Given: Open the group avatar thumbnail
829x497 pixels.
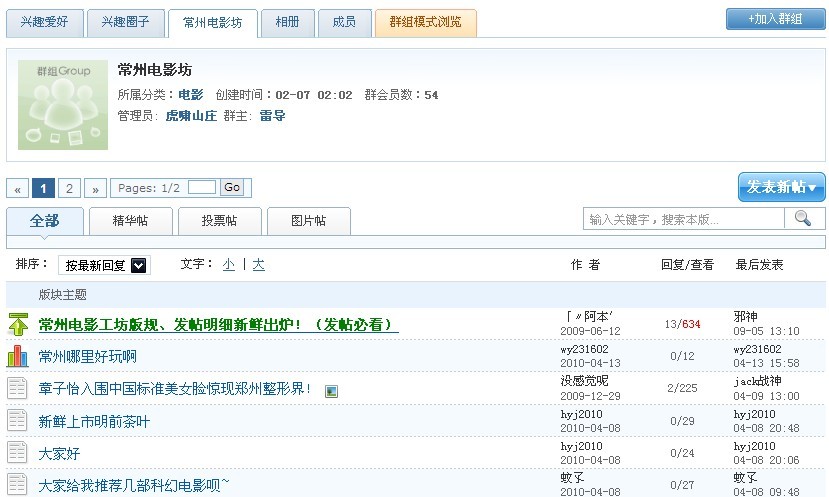Looking at the screenshot, I should pyautogui.click(x=63, y=105).
